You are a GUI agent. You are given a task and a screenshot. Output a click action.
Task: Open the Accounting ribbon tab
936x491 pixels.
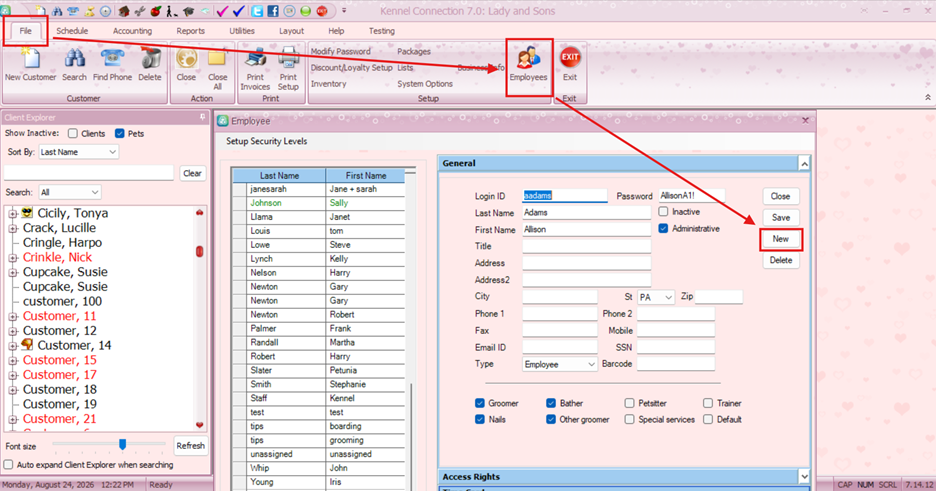pyautogui.click(x=133, y=31)
